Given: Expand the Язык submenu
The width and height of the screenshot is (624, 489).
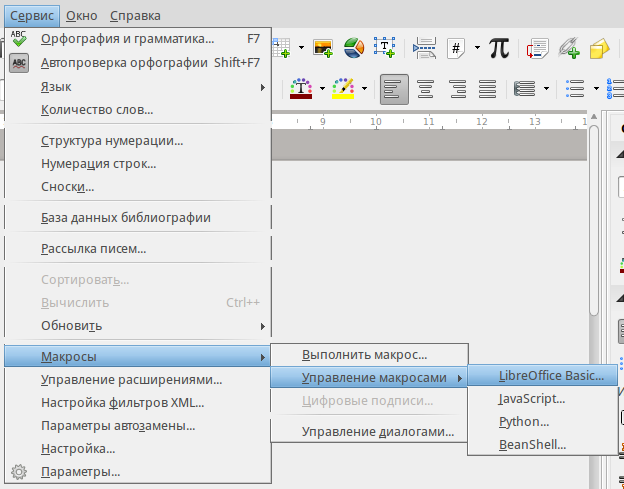Looking at the screenshot, I should [138, 87].
